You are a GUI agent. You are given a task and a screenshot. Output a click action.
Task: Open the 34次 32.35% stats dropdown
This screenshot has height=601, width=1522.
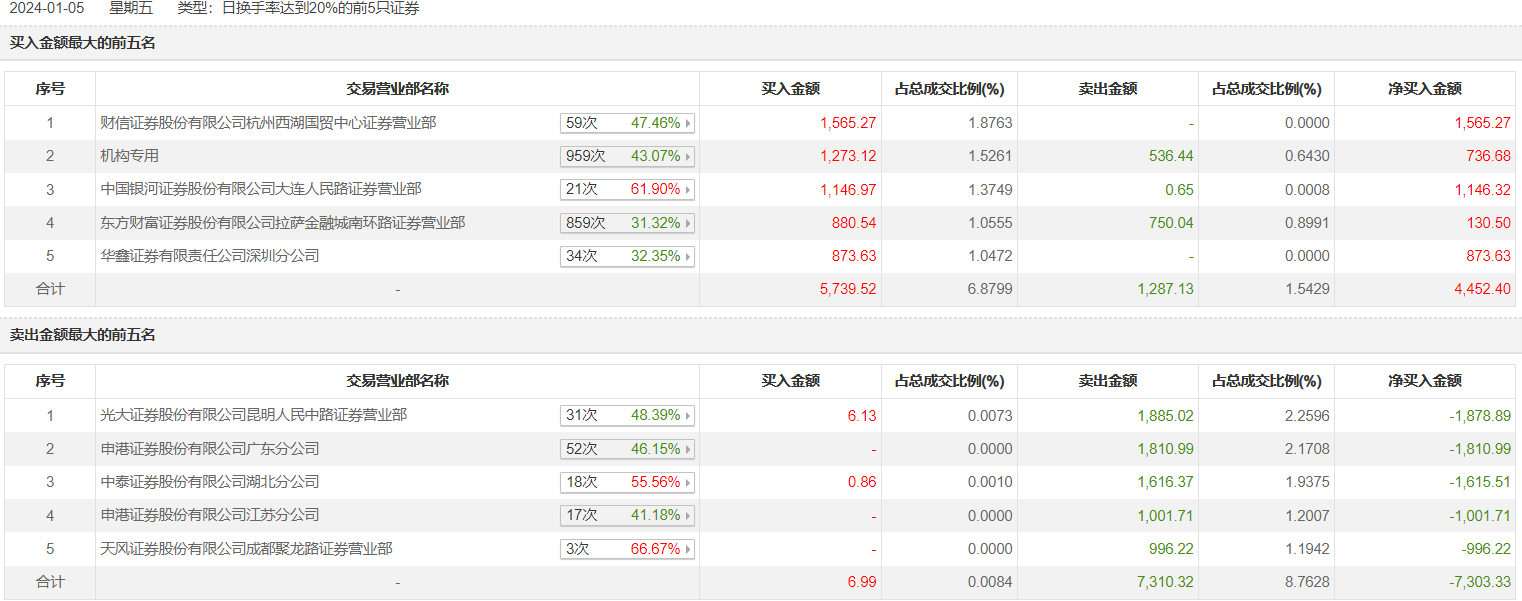(x=627, y=256)
